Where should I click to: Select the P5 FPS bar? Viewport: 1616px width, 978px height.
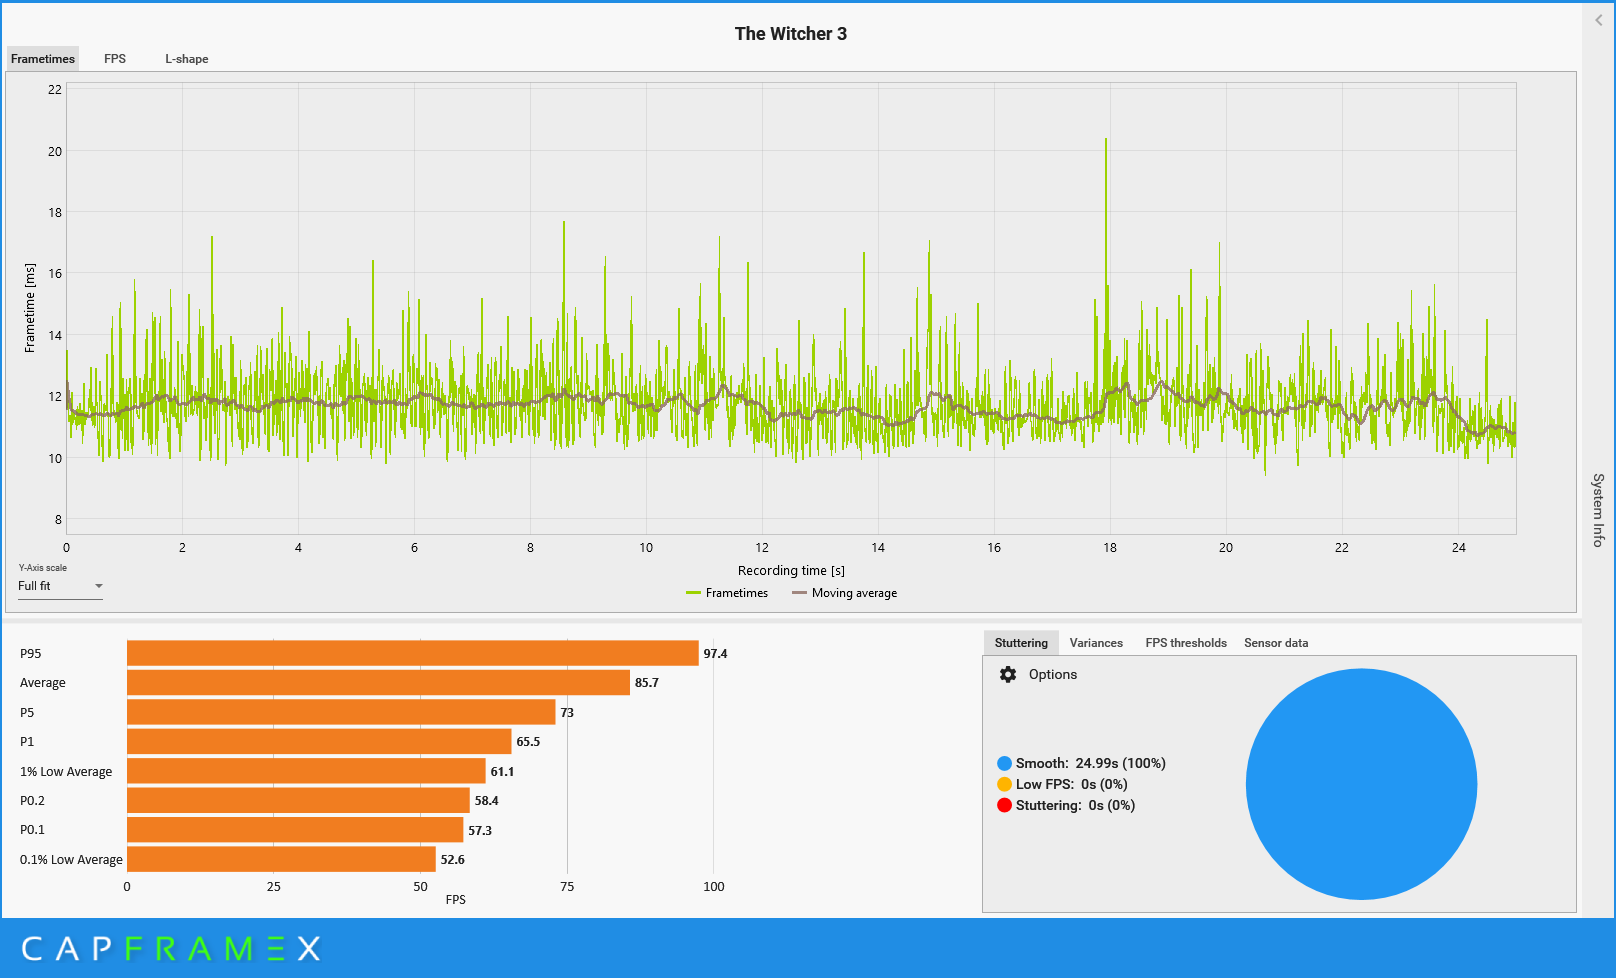coord(341,712)
